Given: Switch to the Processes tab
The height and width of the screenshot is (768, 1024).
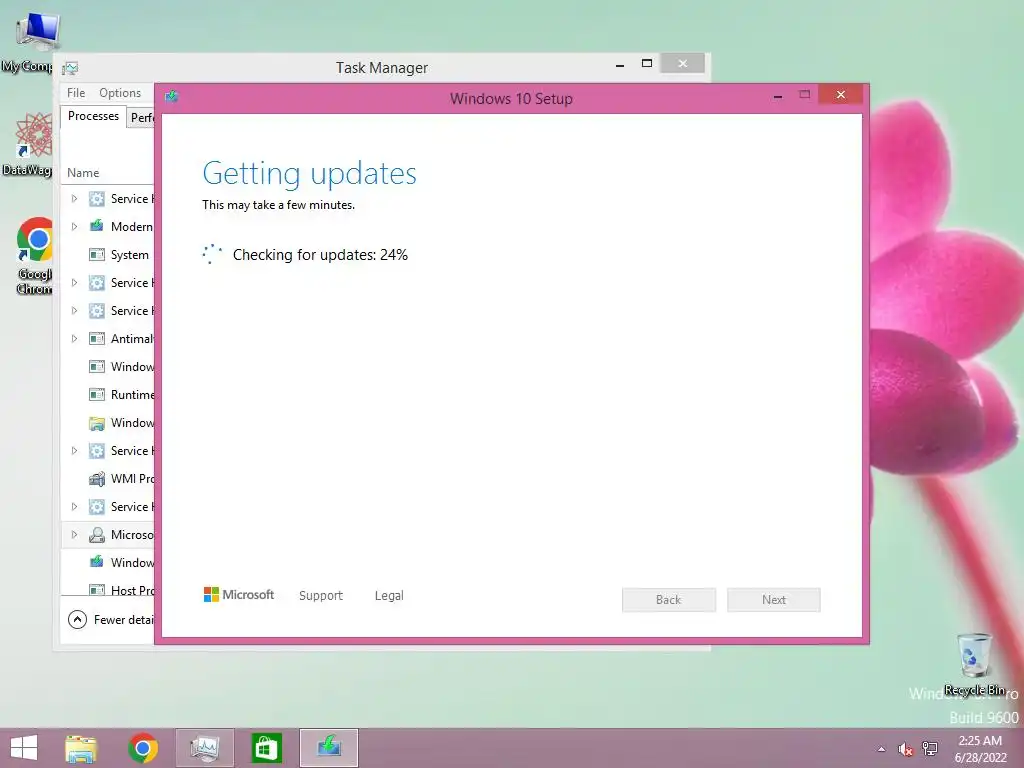Looking at the screenshot, I should 93,116.
